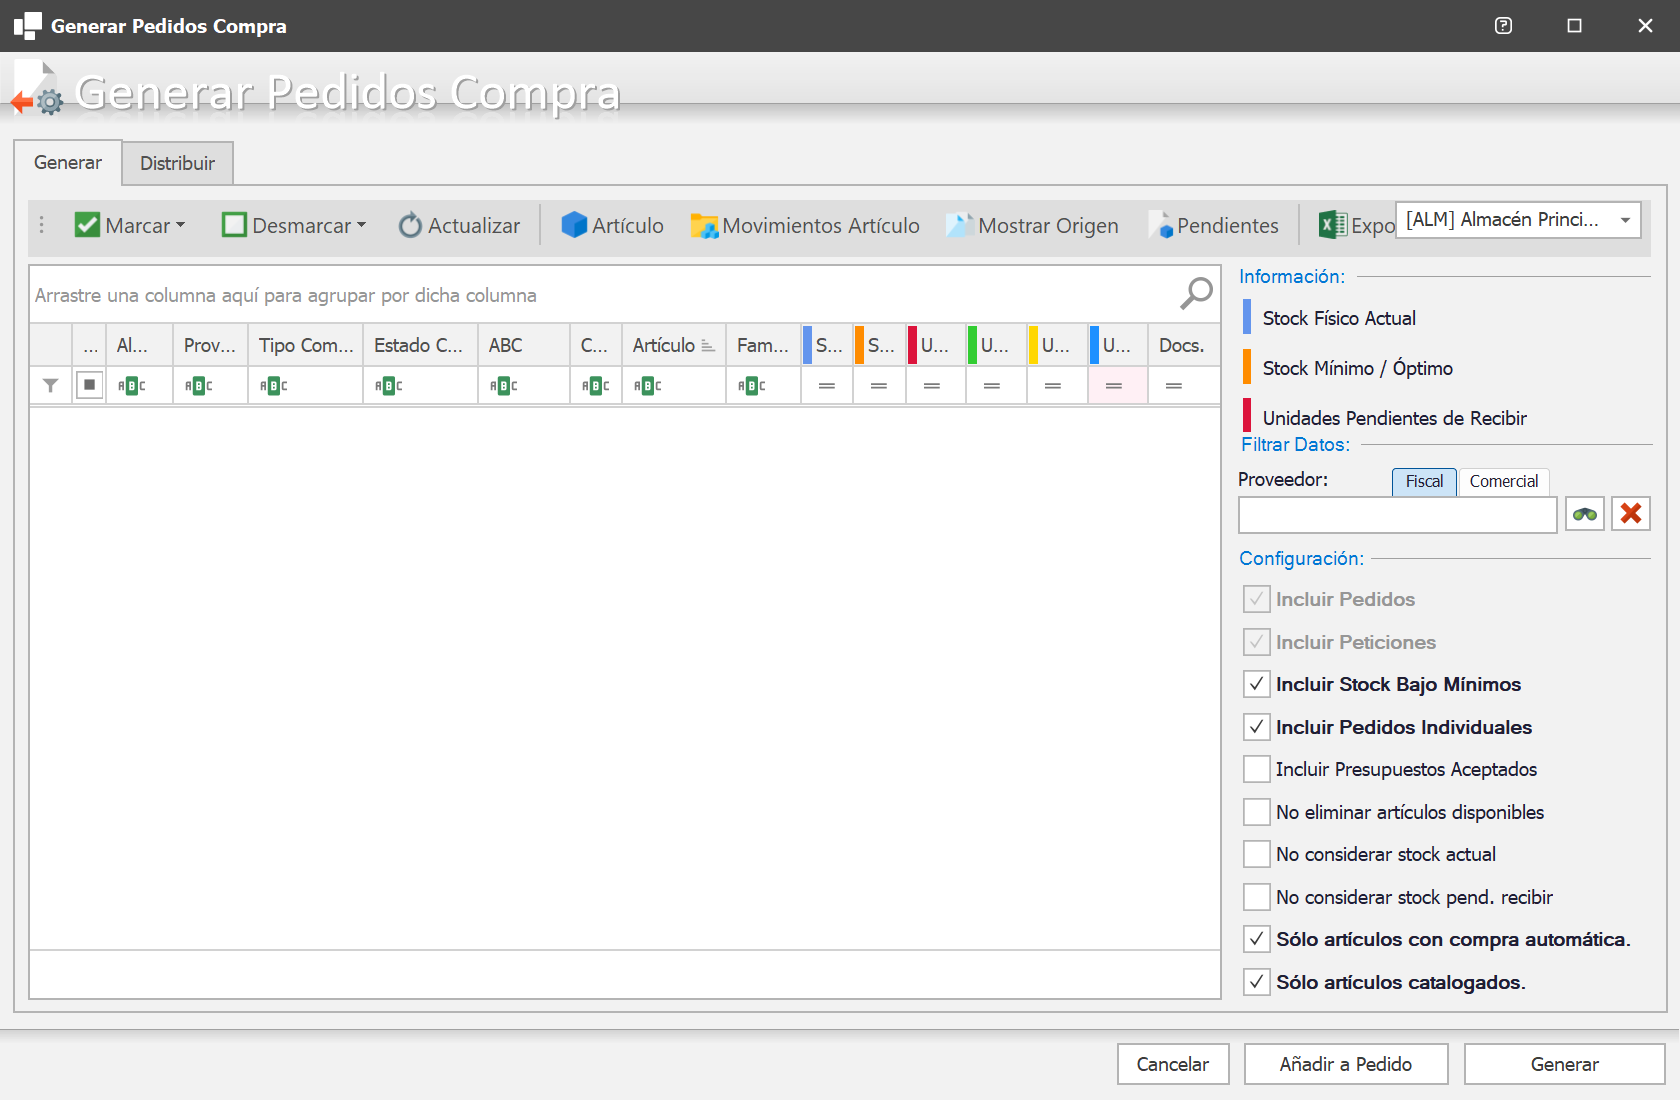Screen dimensions: 1680x1100
Task: Open Movimientos Artículo folder icon
Action: (704, 226)
